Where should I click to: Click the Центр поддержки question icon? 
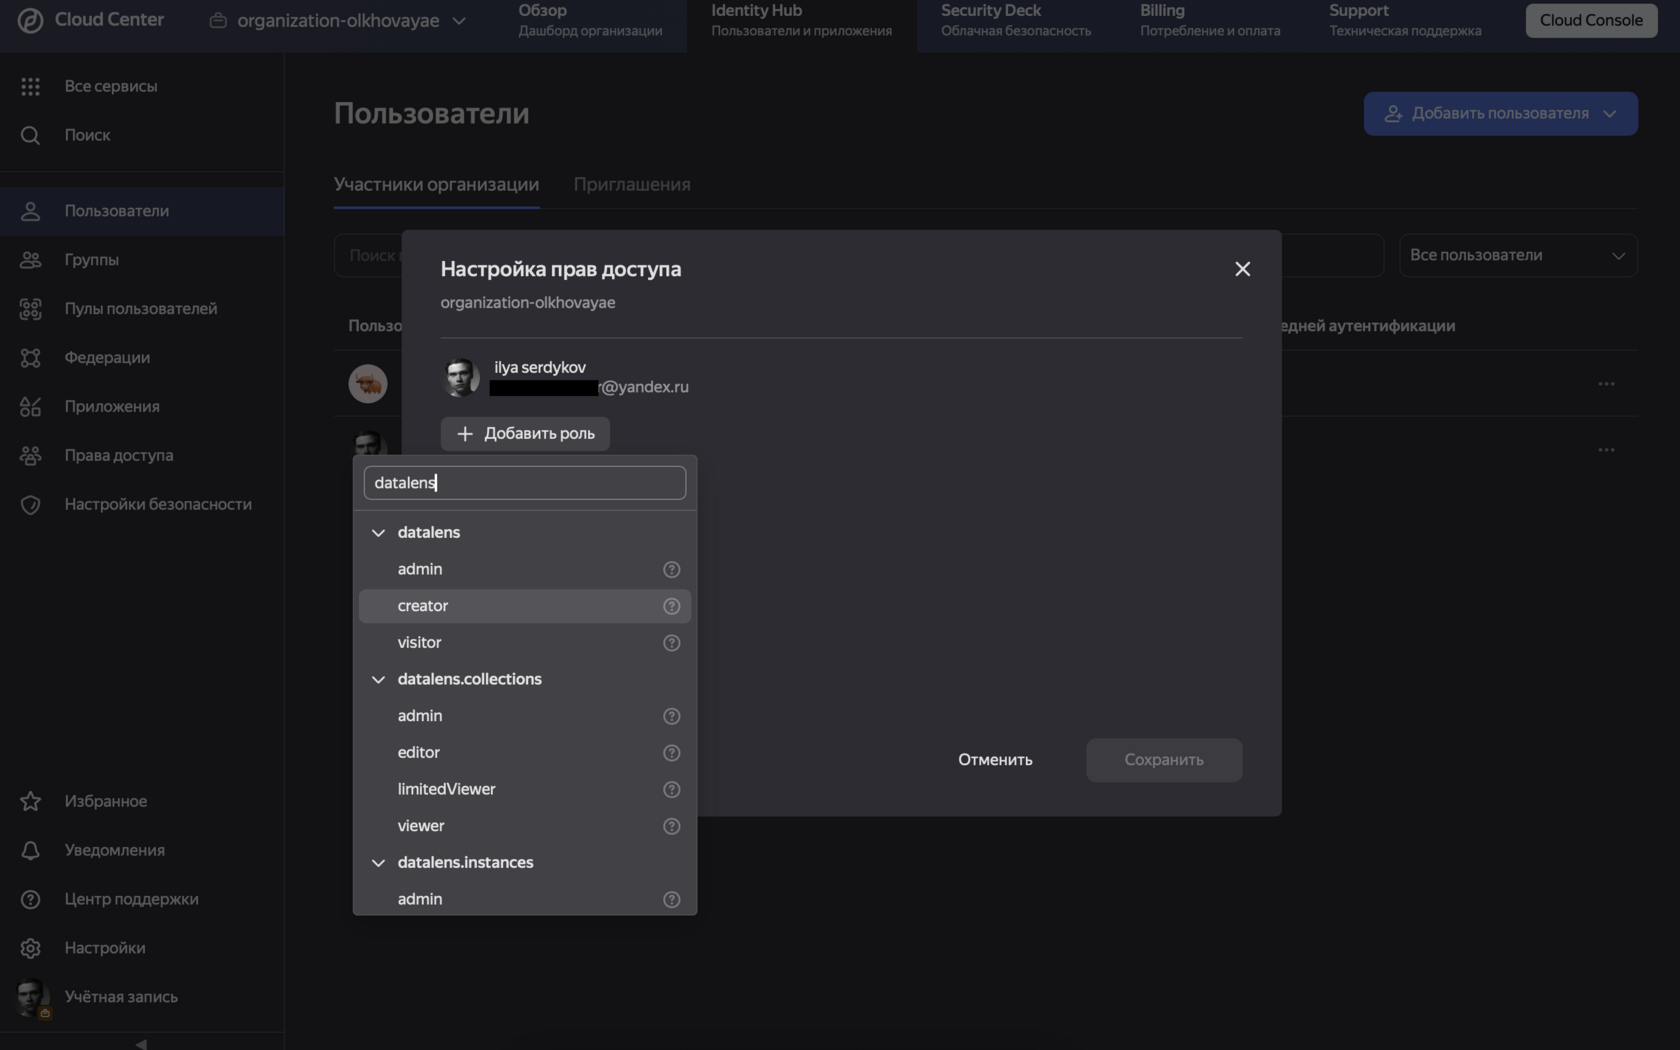(30, 900)
